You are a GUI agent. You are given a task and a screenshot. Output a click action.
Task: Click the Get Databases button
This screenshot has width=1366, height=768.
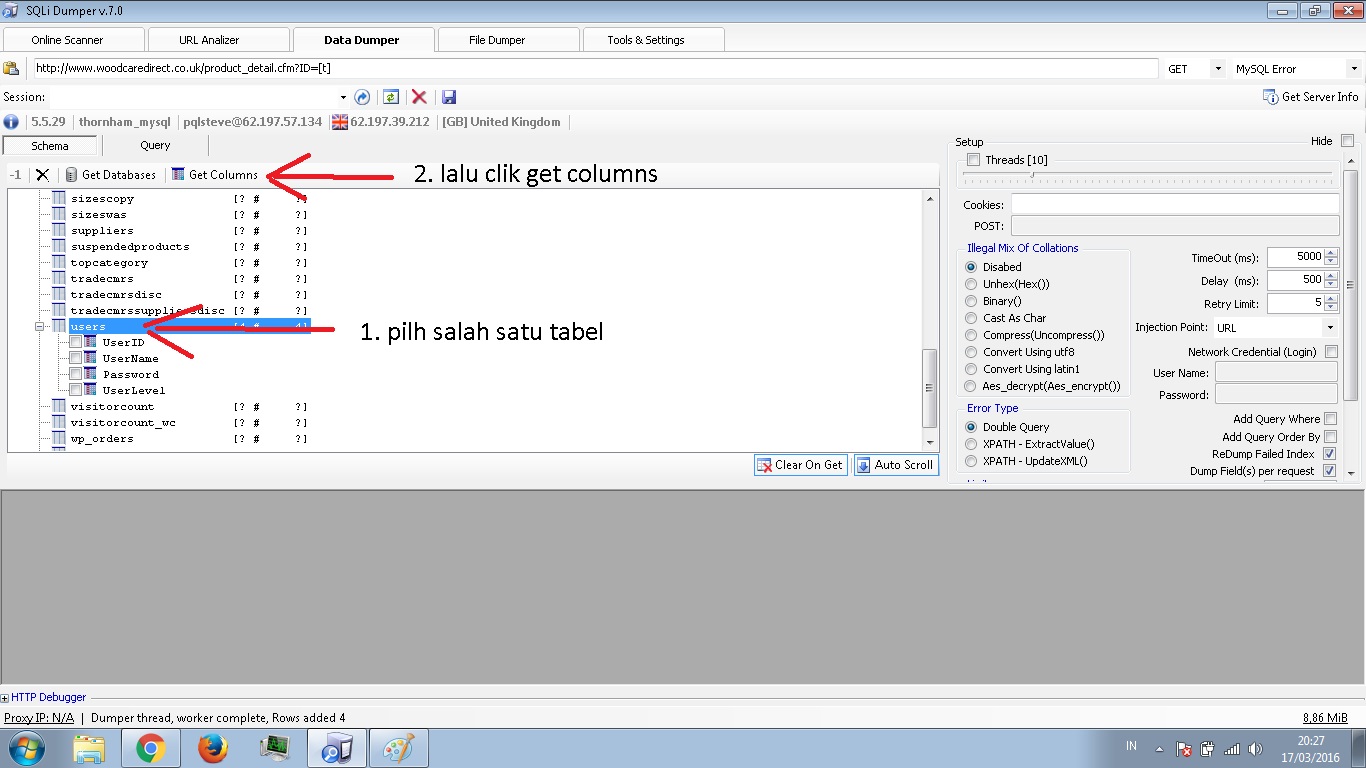pyautogui.click(x=110, y=175)
